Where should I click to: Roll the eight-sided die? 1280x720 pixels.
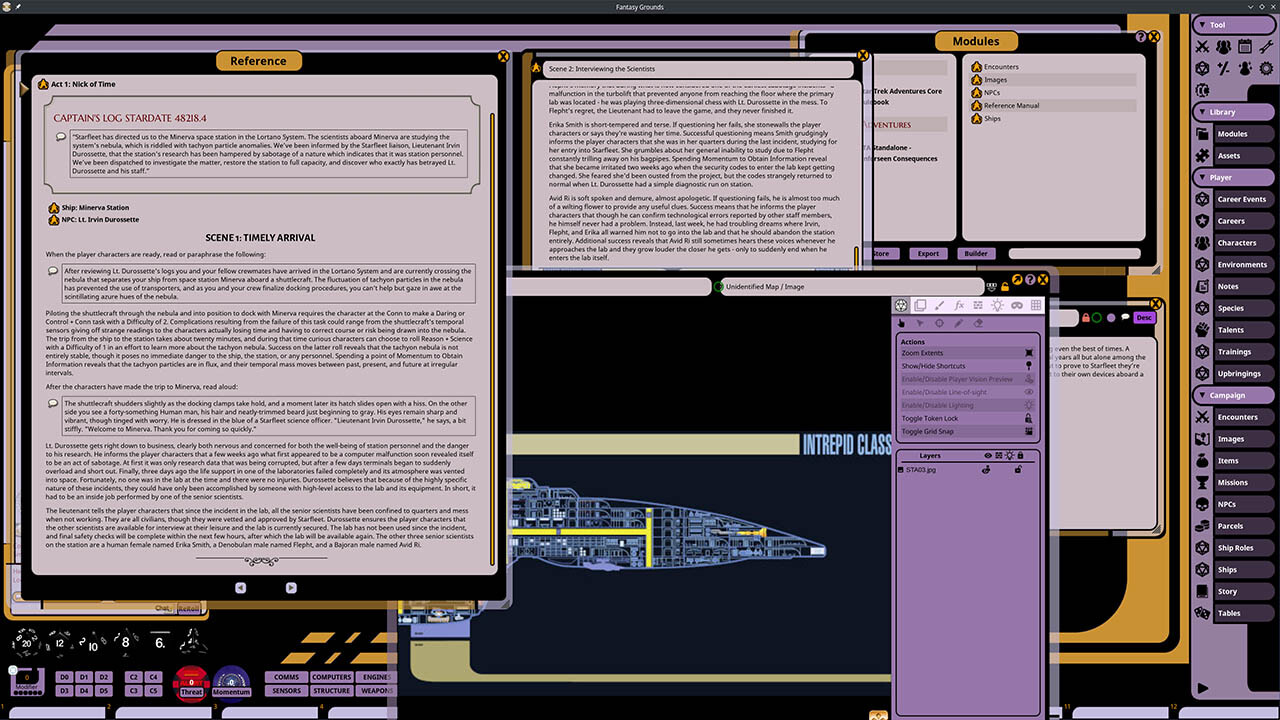click(124, 643)
